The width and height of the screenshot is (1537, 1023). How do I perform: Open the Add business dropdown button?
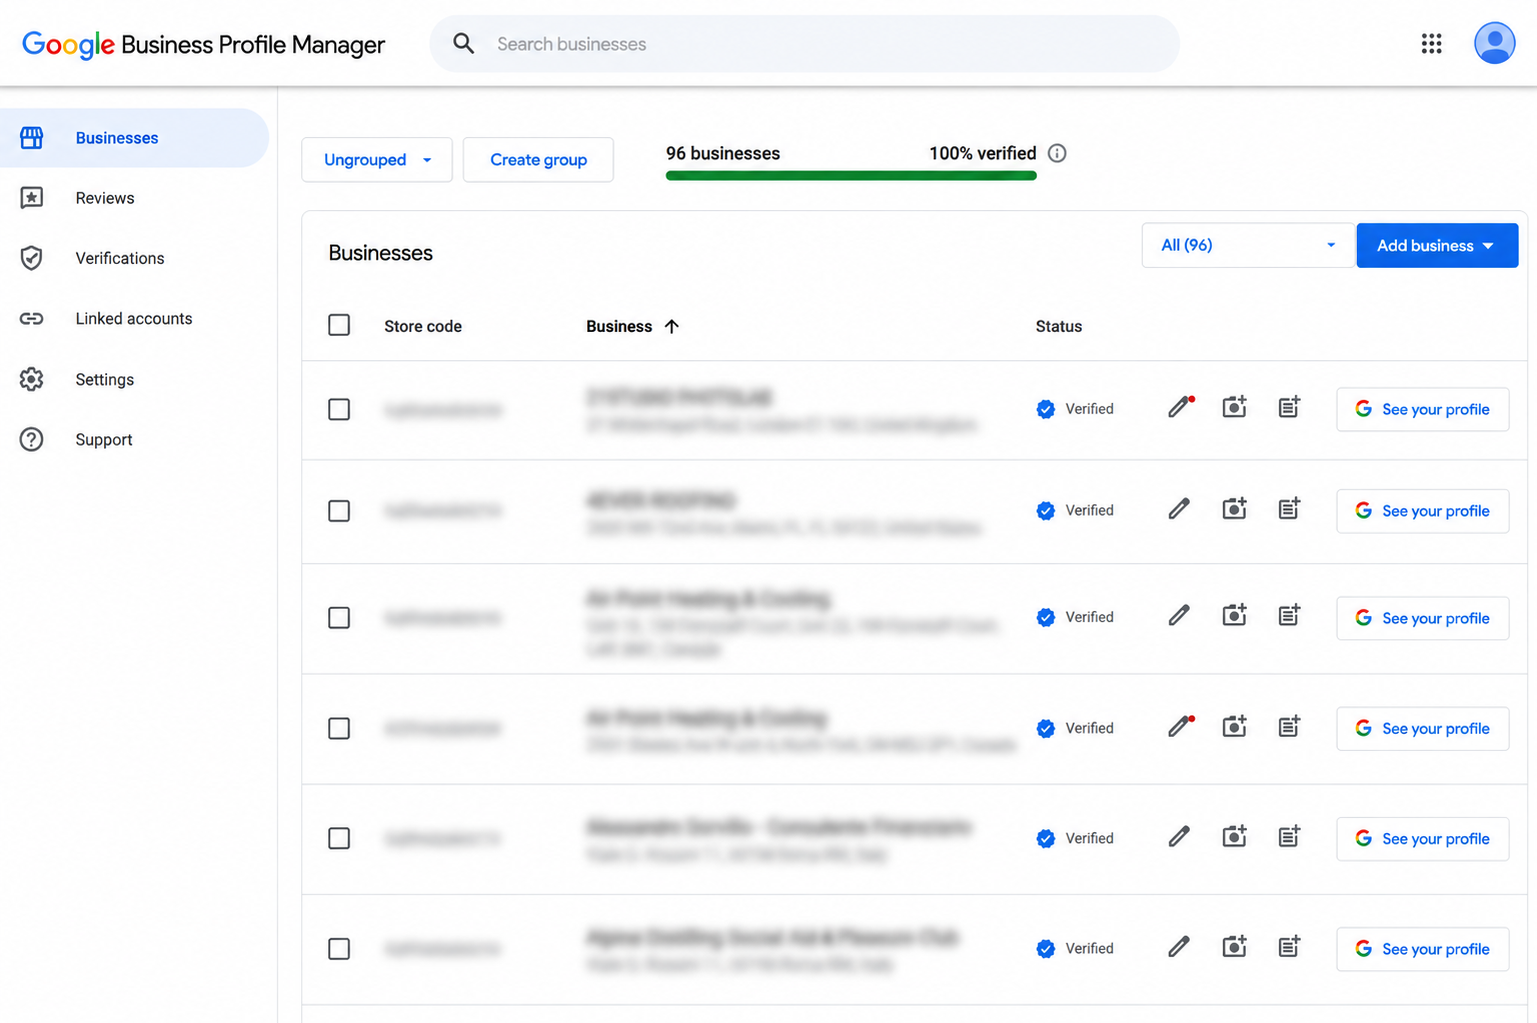1437,245
